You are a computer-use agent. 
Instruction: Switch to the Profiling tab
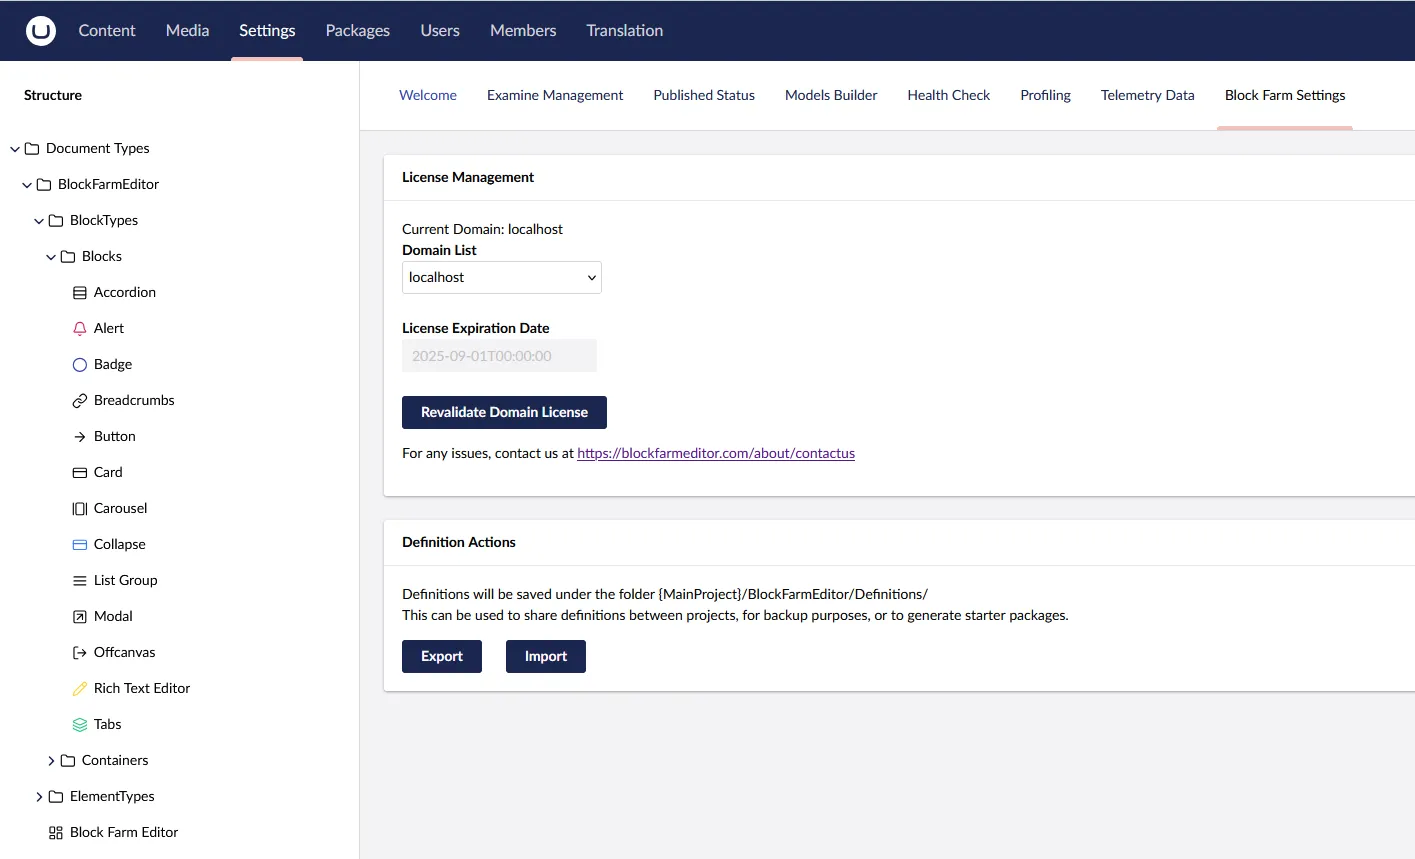pyautogui.click(x=1045, y=95)
